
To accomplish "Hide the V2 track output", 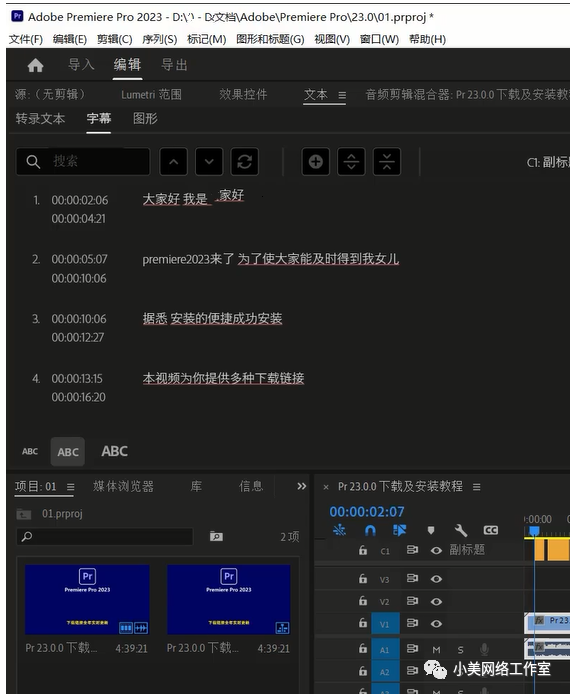I will click(x=436, y=601).
